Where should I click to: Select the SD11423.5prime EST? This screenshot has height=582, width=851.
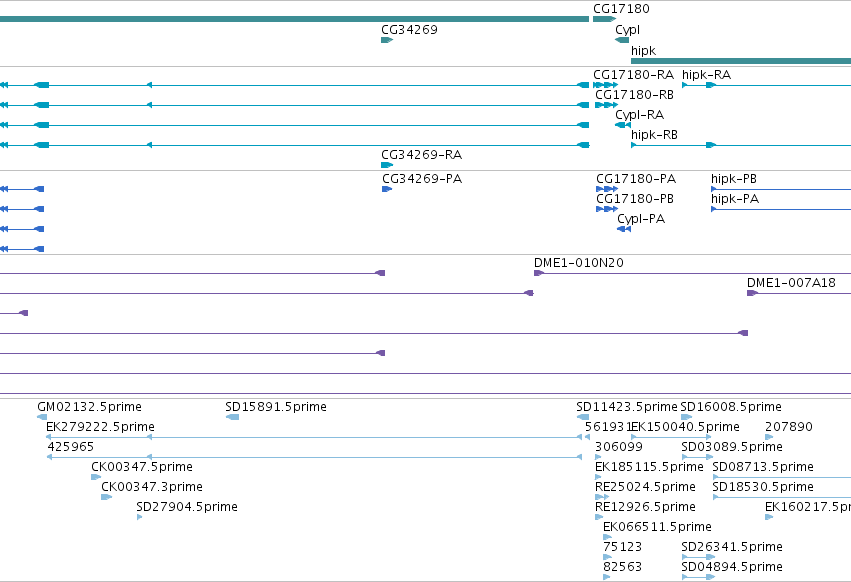pos(582,417)
